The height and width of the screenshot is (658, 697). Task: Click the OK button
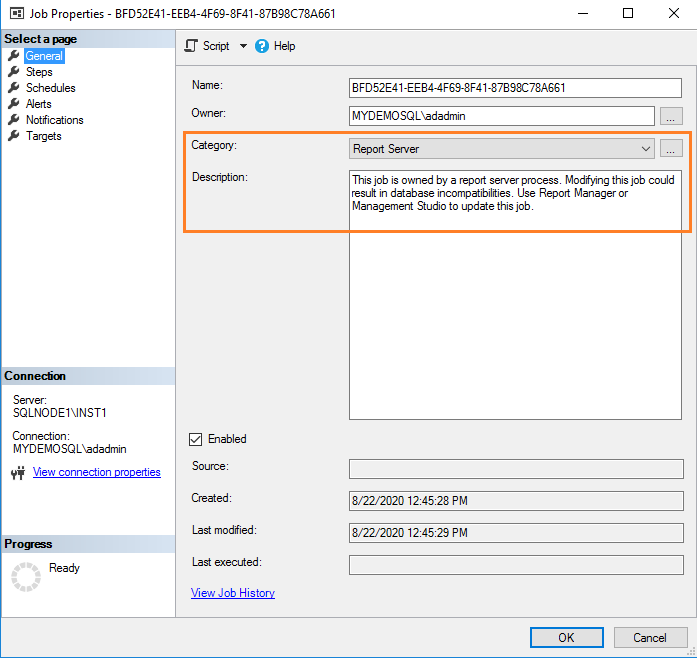(x=566, y=637)
